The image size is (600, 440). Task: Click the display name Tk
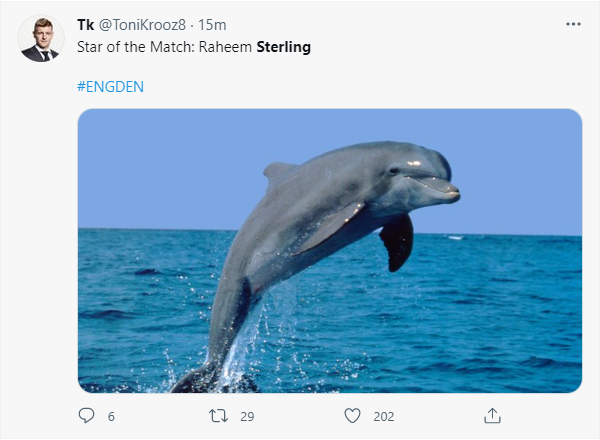[x=86, y=25]
